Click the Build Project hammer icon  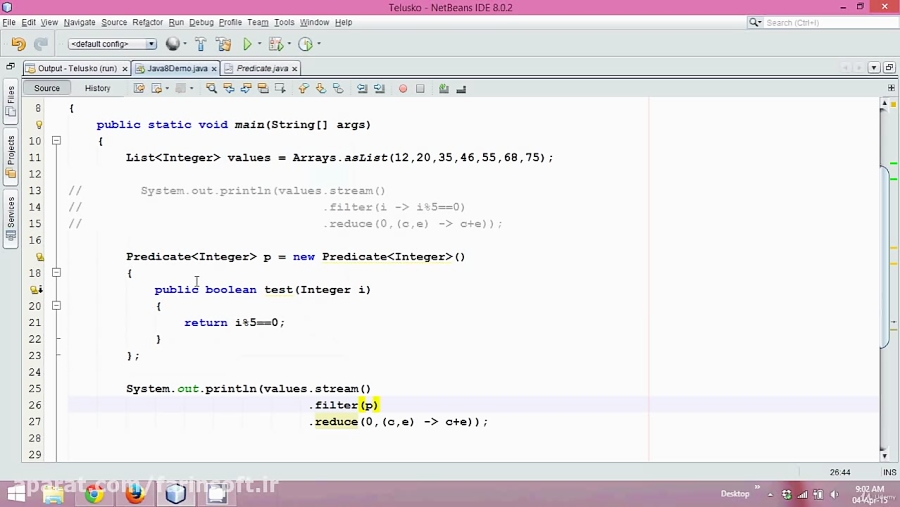pyautogui.click(x=200, y=44)
